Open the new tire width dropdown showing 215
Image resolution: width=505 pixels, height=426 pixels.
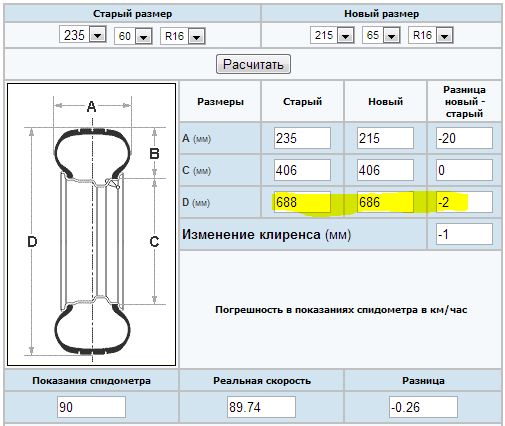[x=332, y=35]
